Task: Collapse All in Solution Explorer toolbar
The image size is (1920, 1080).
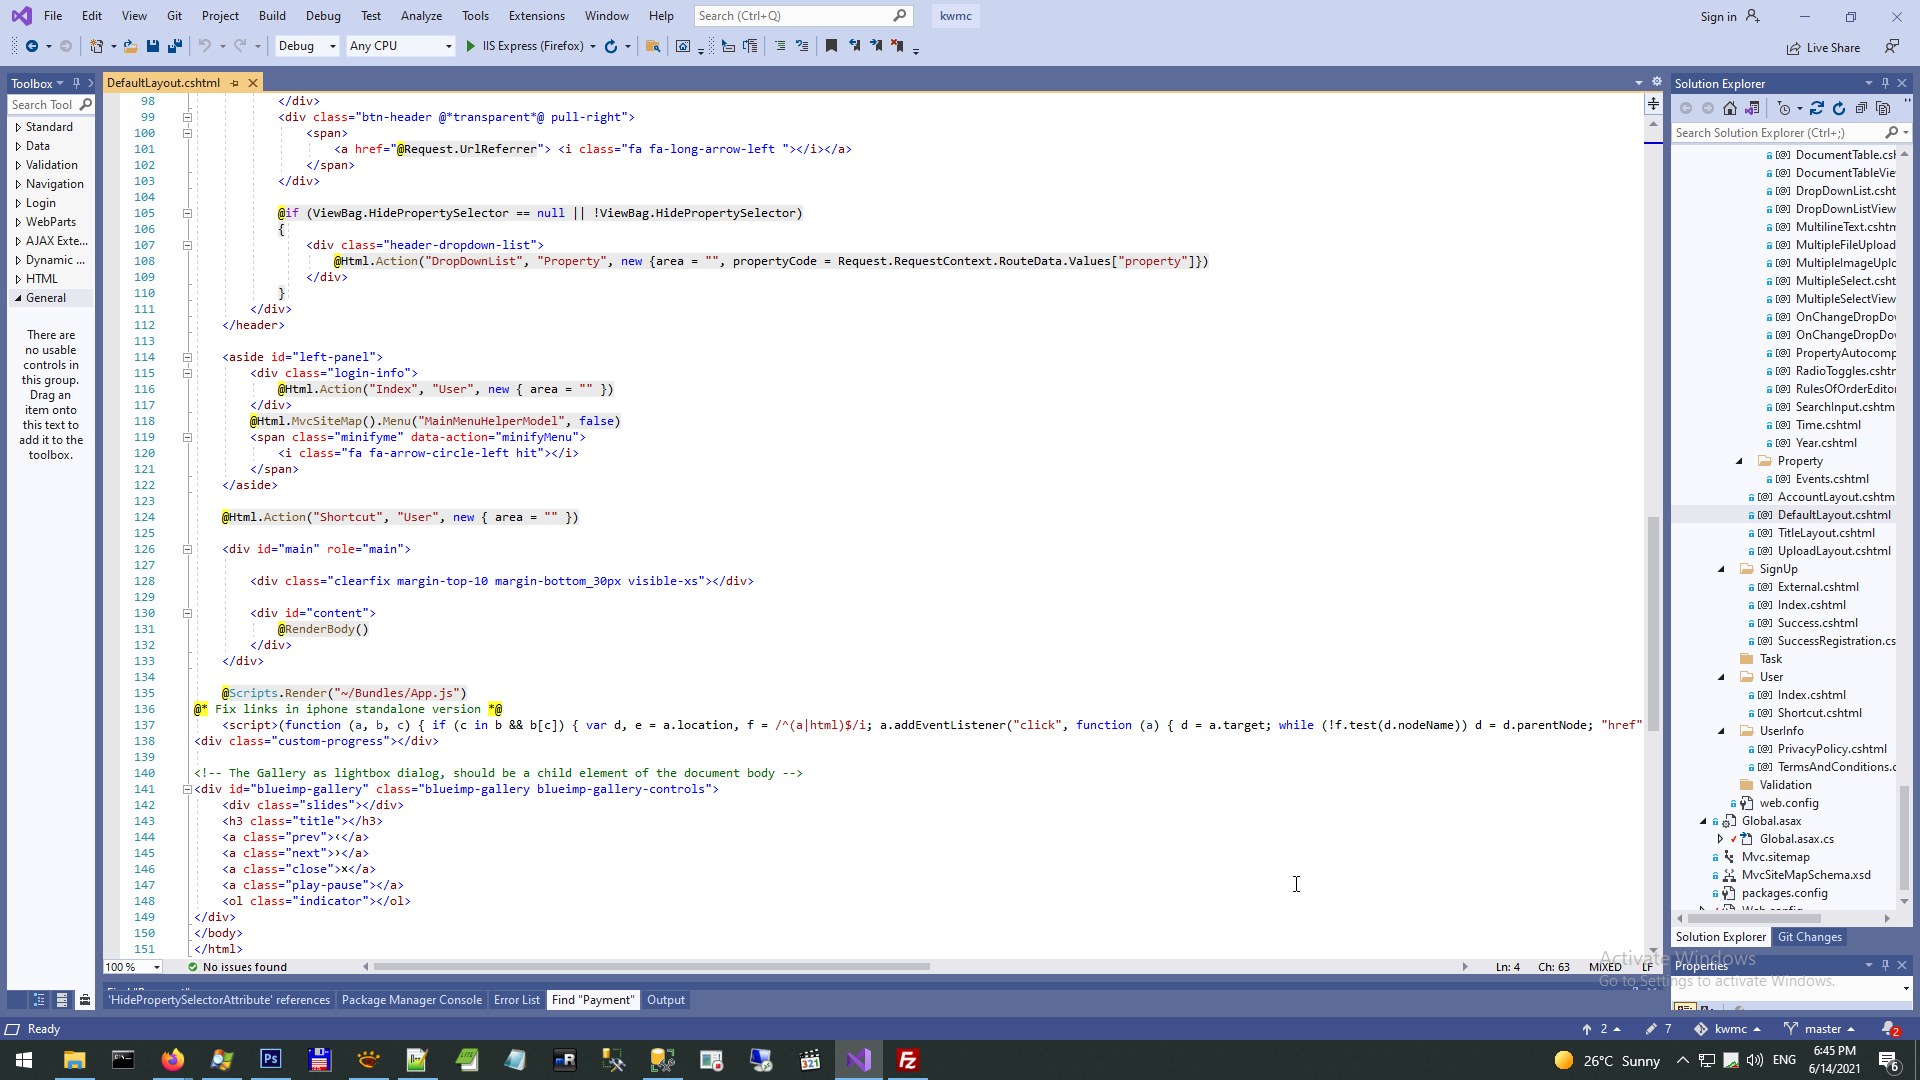Action: (x=1861, y=108)
